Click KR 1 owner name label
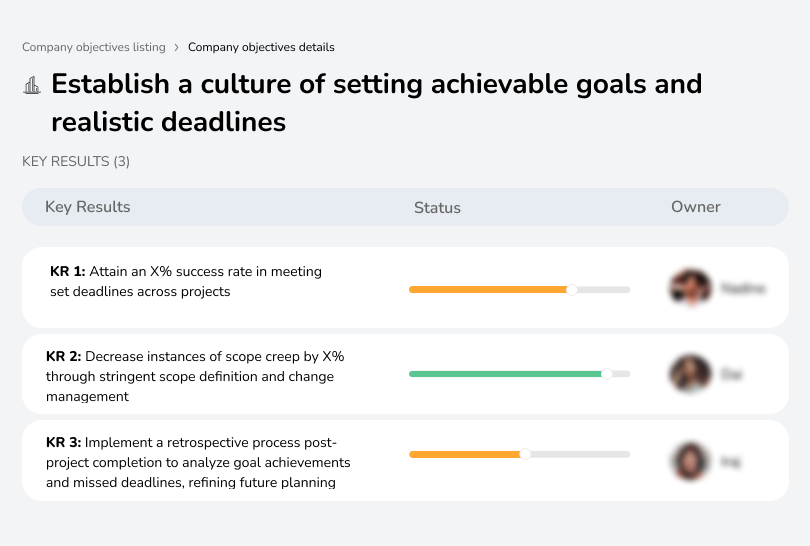 tap(743, 288)
